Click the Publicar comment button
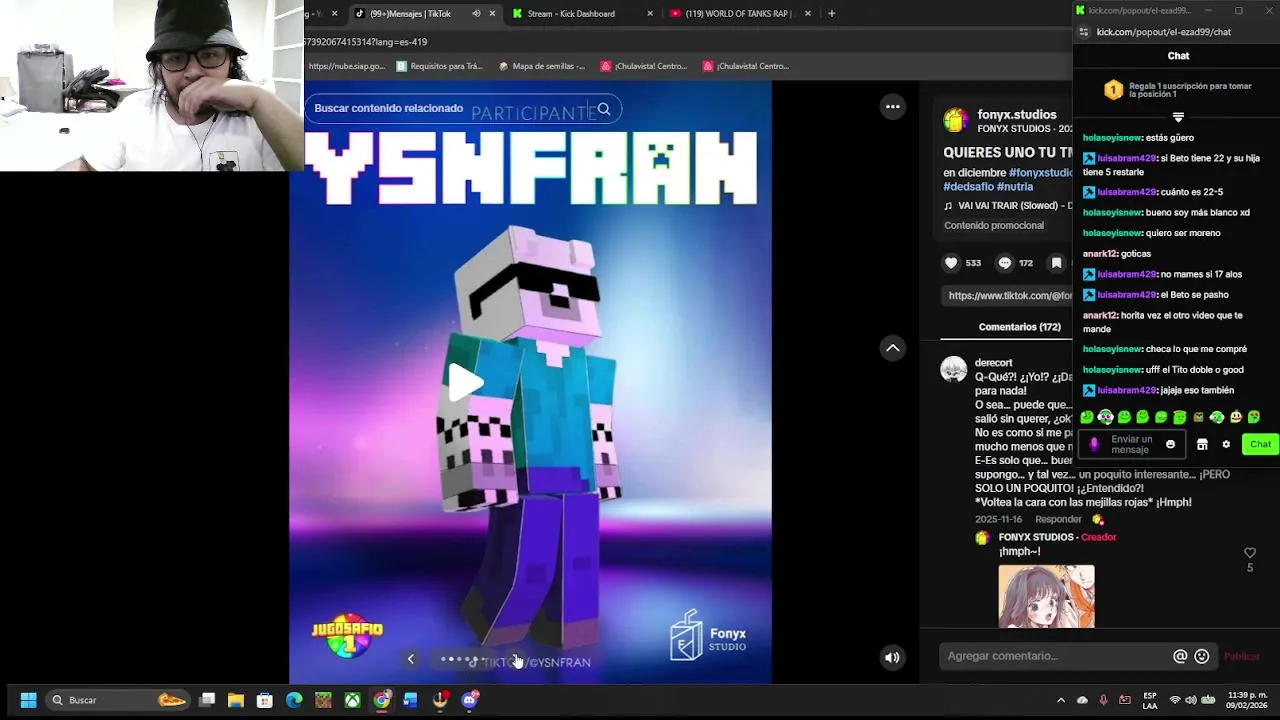This screenshot has height=720, width=1280. pos(1242,656)
